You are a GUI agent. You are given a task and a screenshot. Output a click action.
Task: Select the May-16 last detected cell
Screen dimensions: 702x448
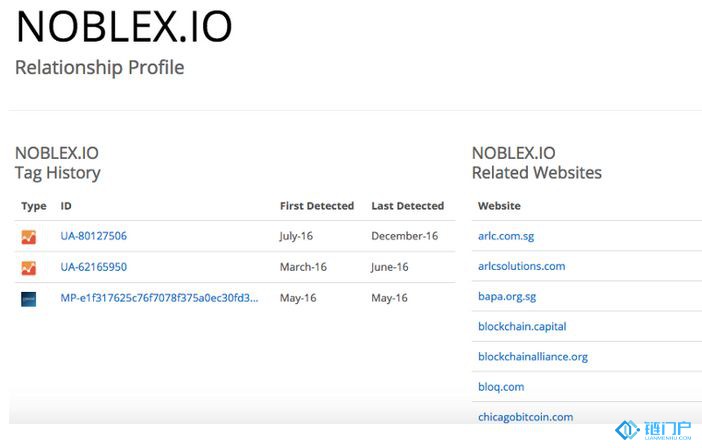click(x=389, y=298)
